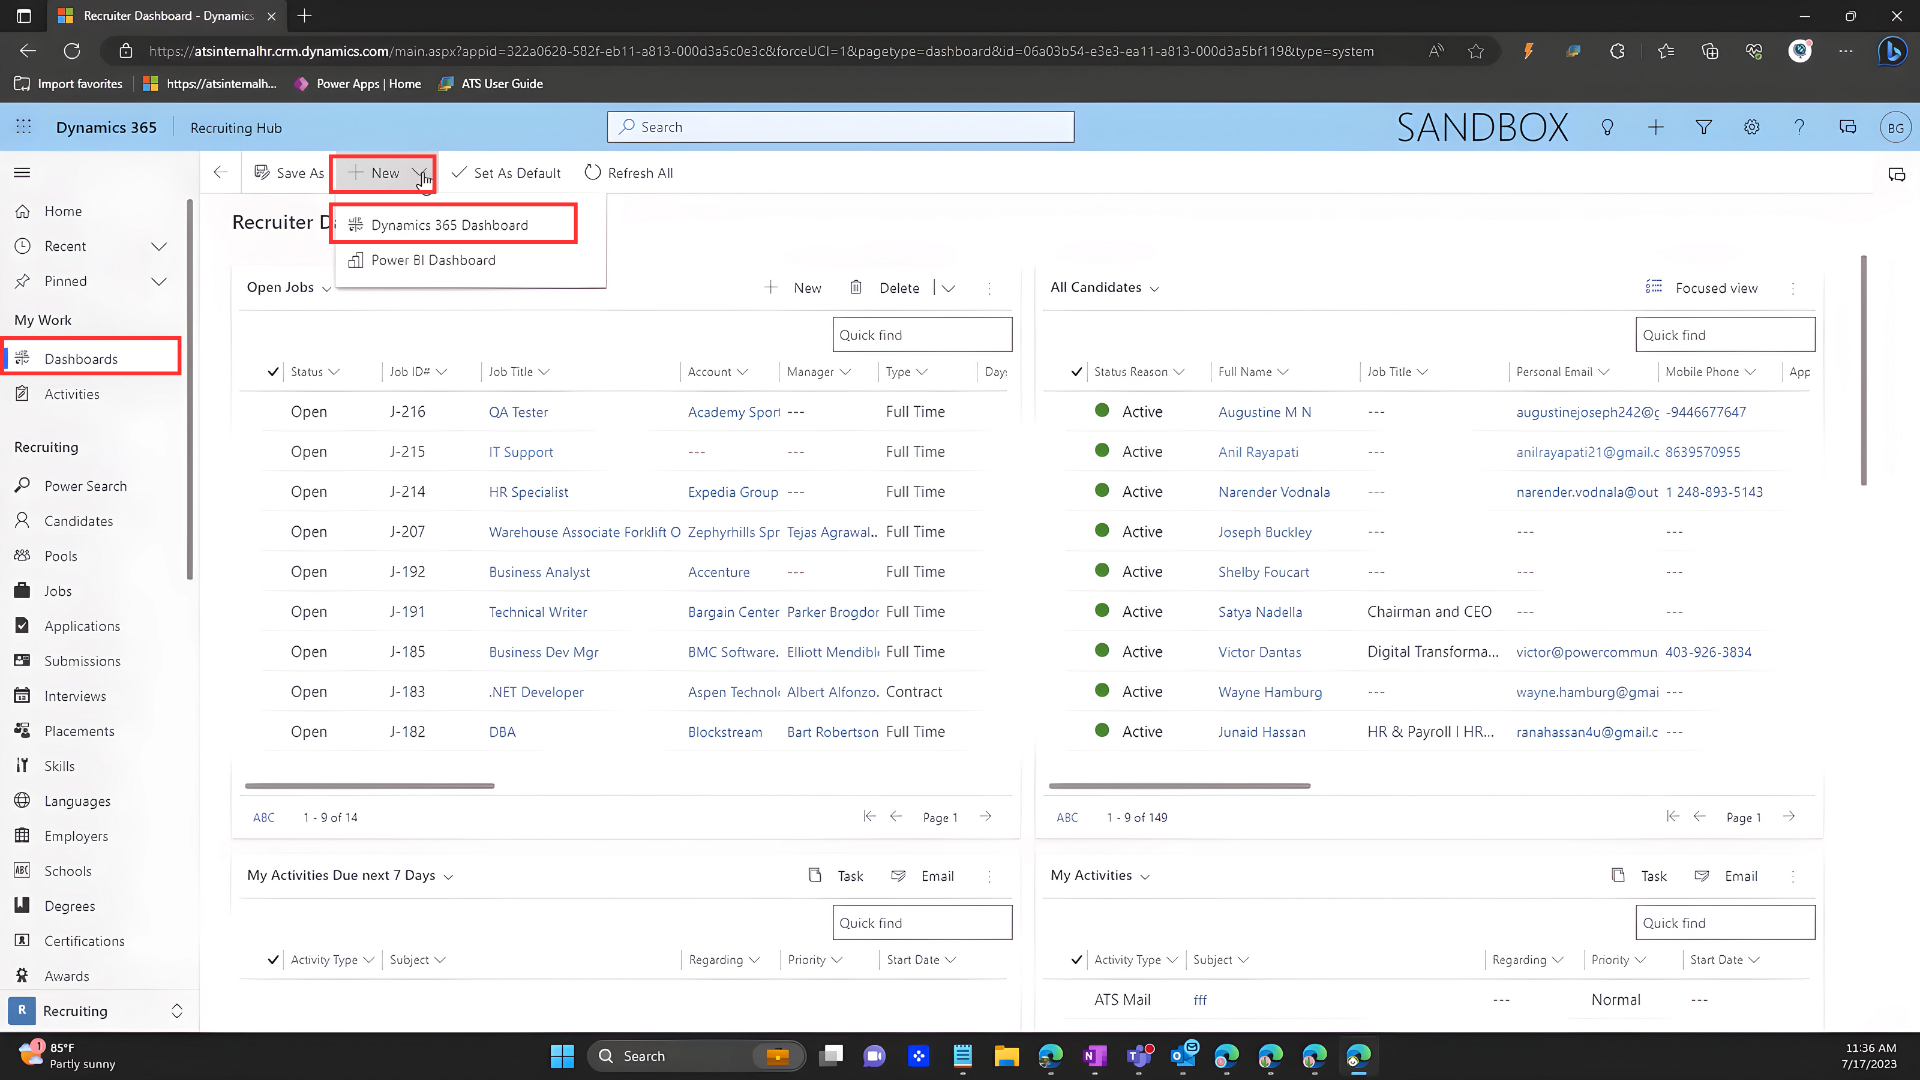The height and width of the screenshot is (1080, 1920).
Task: Open Applications in the sidebar
Action: [x=82, y=626]
